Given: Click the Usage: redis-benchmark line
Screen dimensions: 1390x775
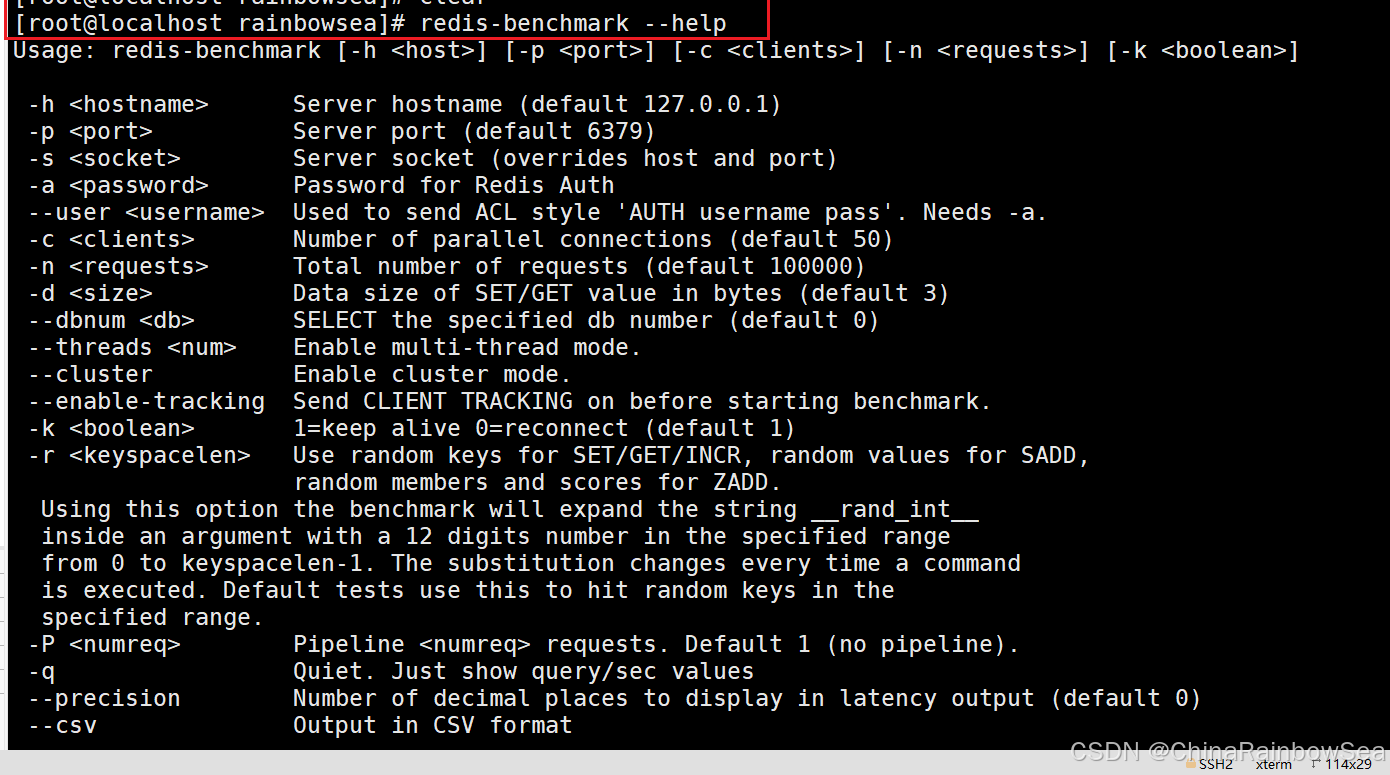Looking at the screenshot, I should coord(655,50).
